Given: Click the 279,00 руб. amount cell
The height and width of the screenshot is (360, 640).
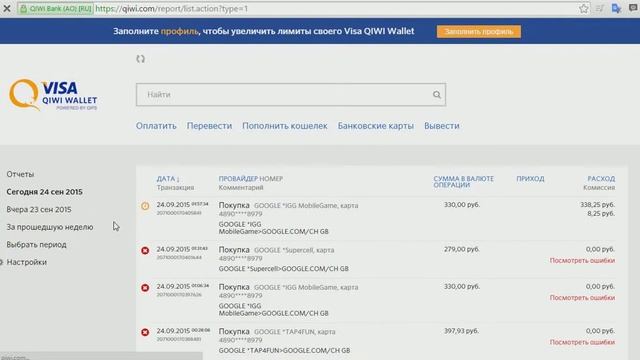Looking at the screenshot, I should click(x=462, y=249).
